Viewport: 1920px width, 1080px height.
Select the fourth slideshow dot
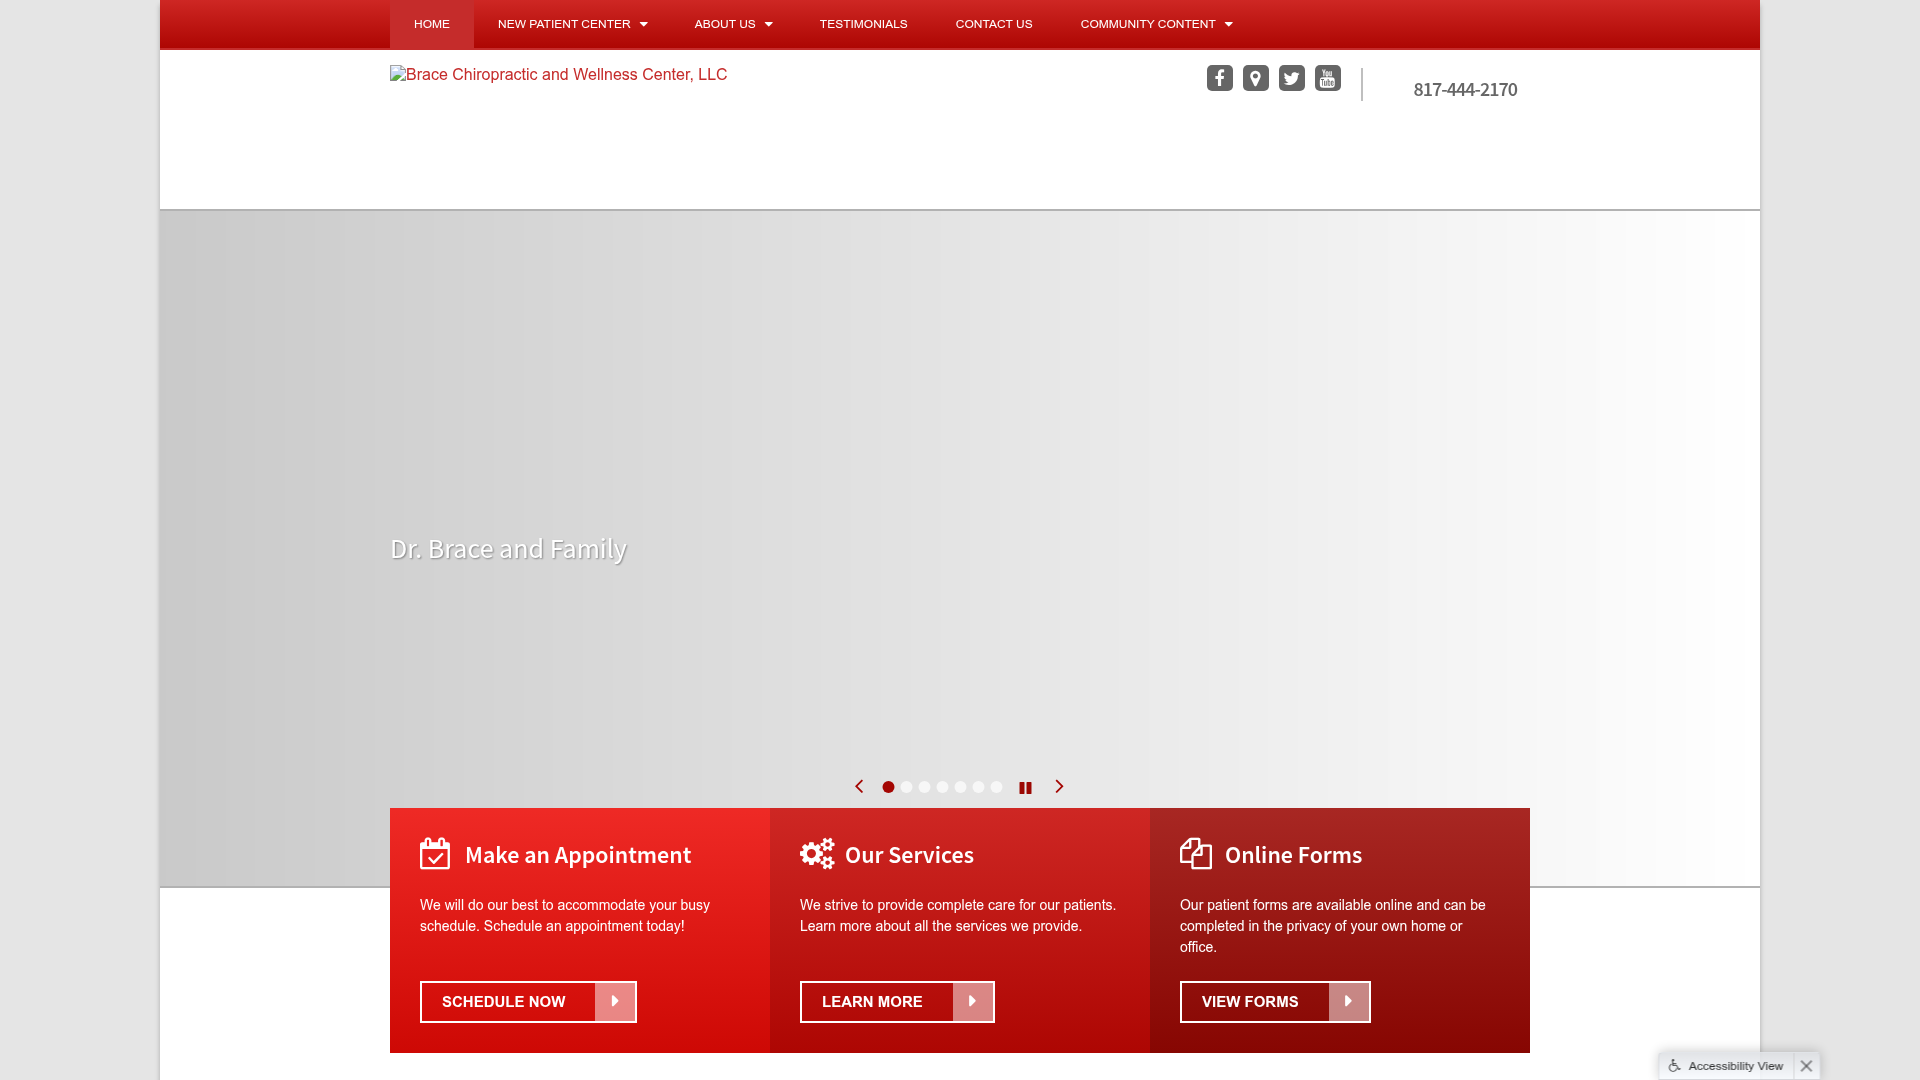coord(942,787)
